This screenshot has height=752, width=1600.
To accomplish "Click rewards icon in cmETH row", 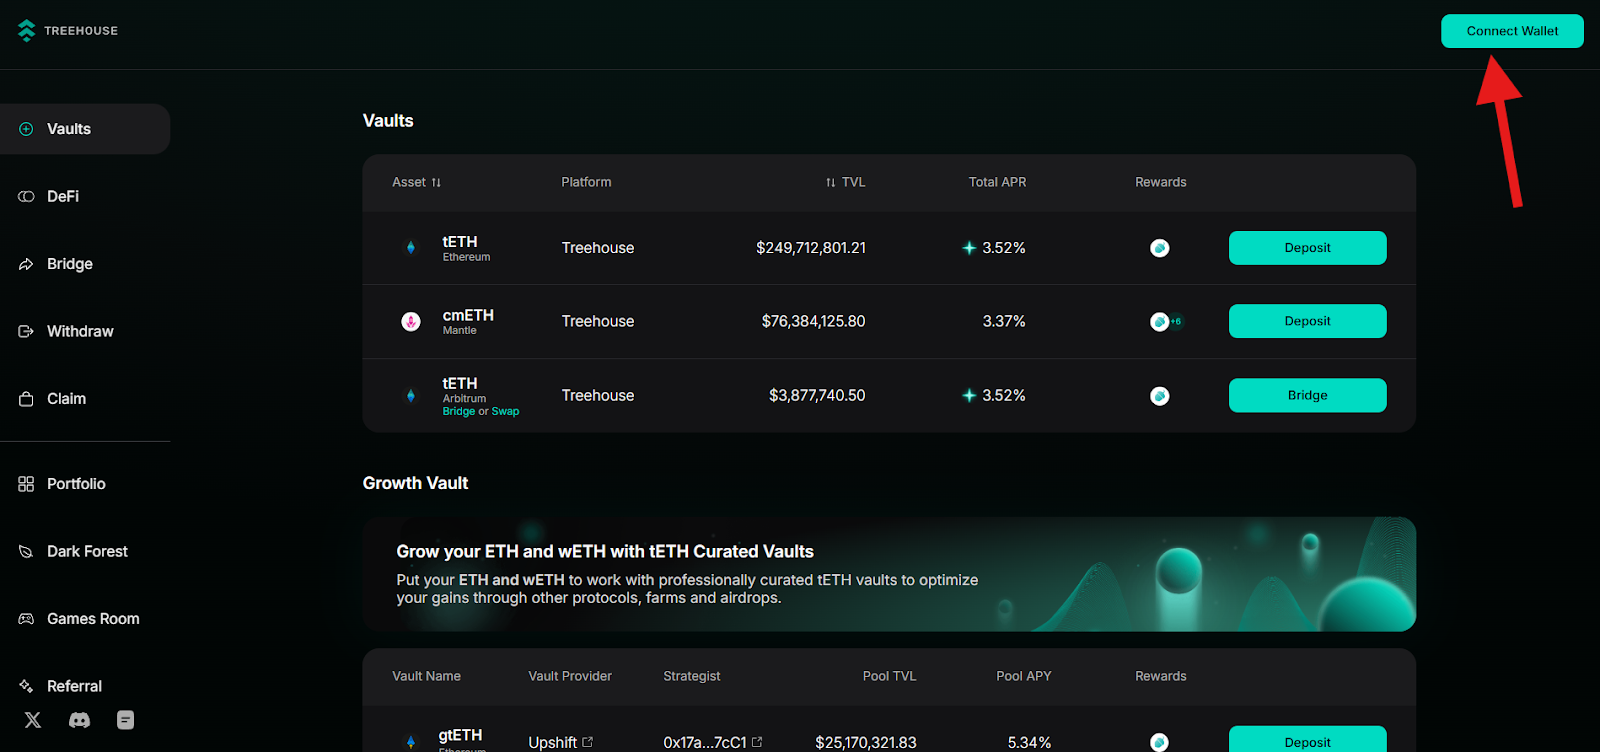I will click(1160, 321).
